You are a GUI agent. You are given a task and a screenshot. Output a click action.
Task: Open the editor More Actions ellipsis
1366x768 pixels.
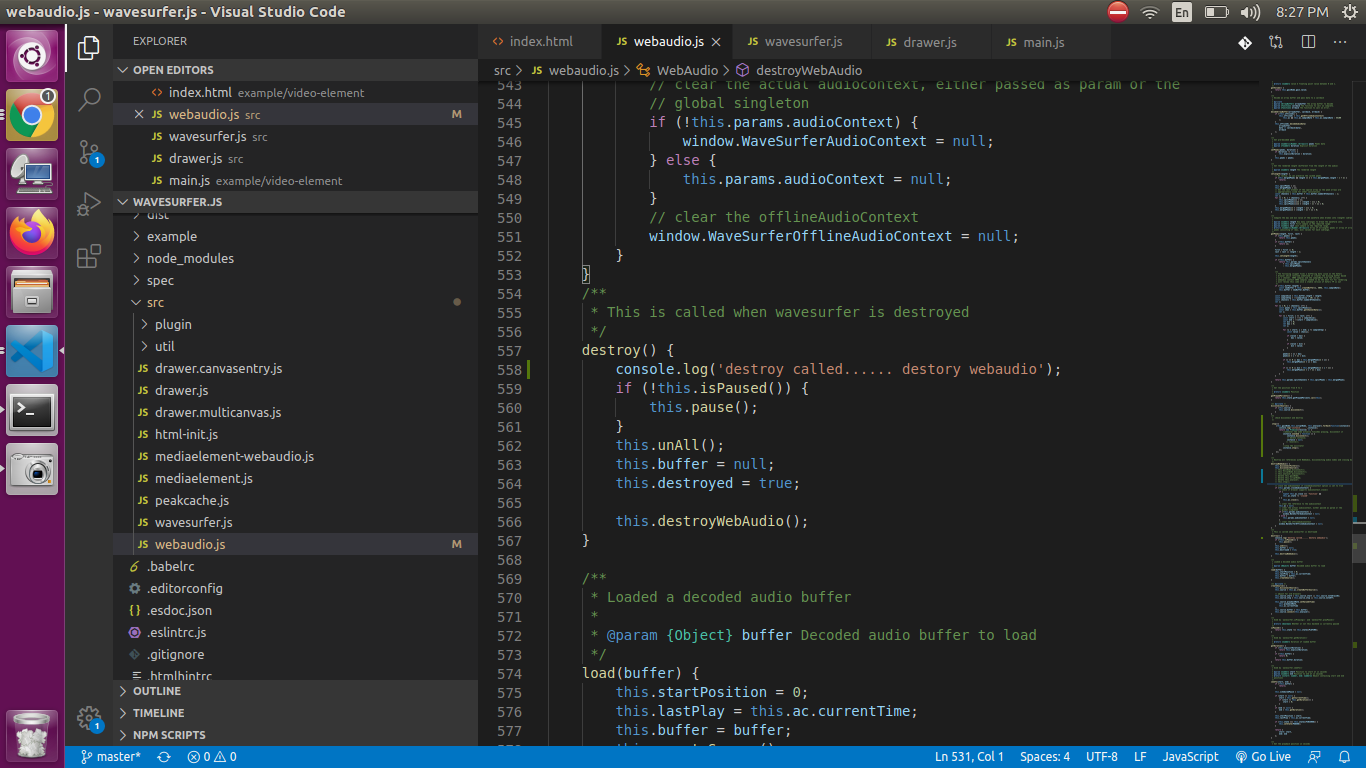[1340, 42]
